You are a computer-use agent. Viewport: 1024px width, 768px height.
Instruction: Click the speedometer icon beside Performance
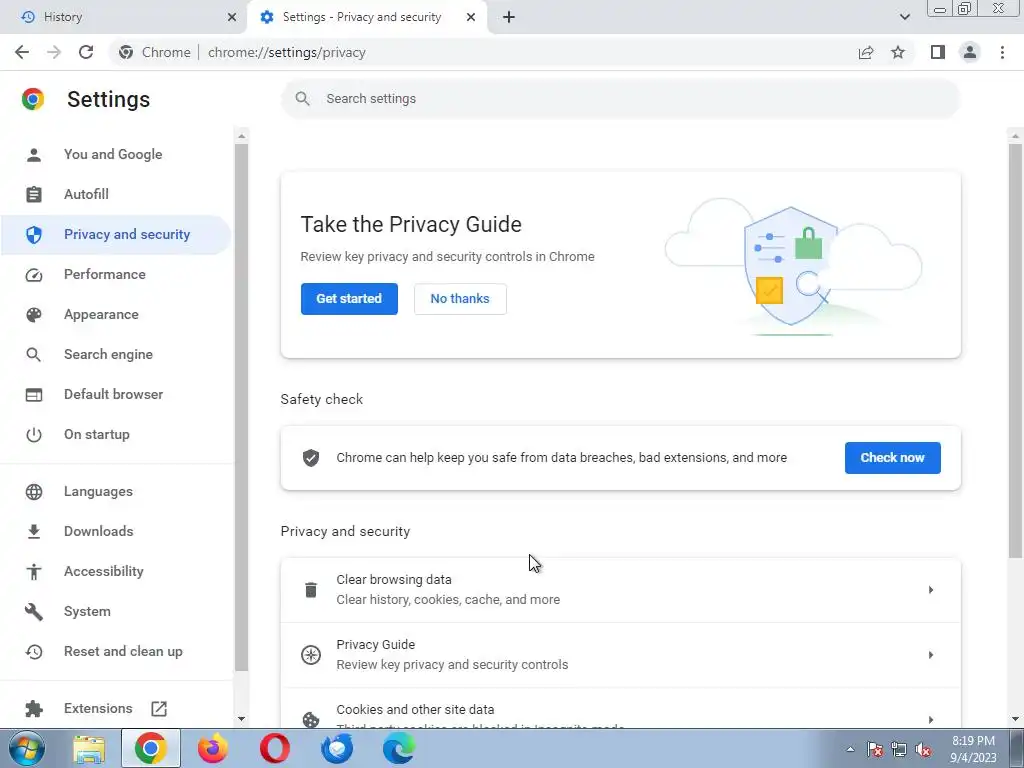33,275
